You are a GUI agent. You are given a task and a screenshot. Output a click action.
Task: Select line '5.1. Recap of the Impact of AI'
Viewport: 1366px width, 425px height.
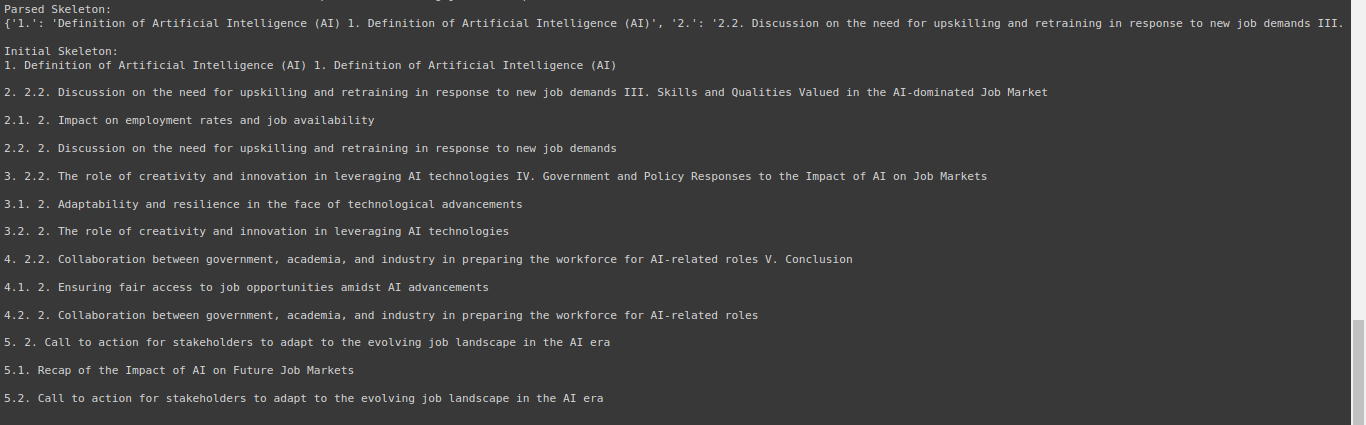[x=179, y=371]
